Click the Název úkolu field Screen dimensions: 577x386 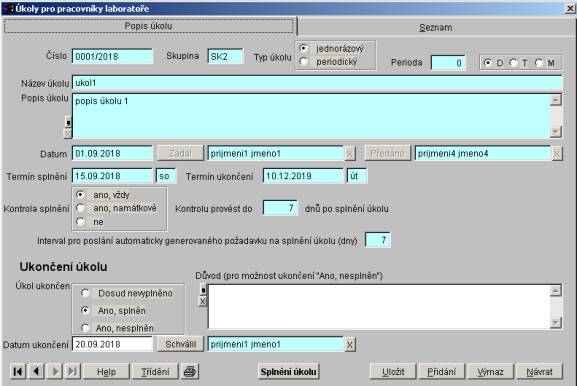pos(317,83)
